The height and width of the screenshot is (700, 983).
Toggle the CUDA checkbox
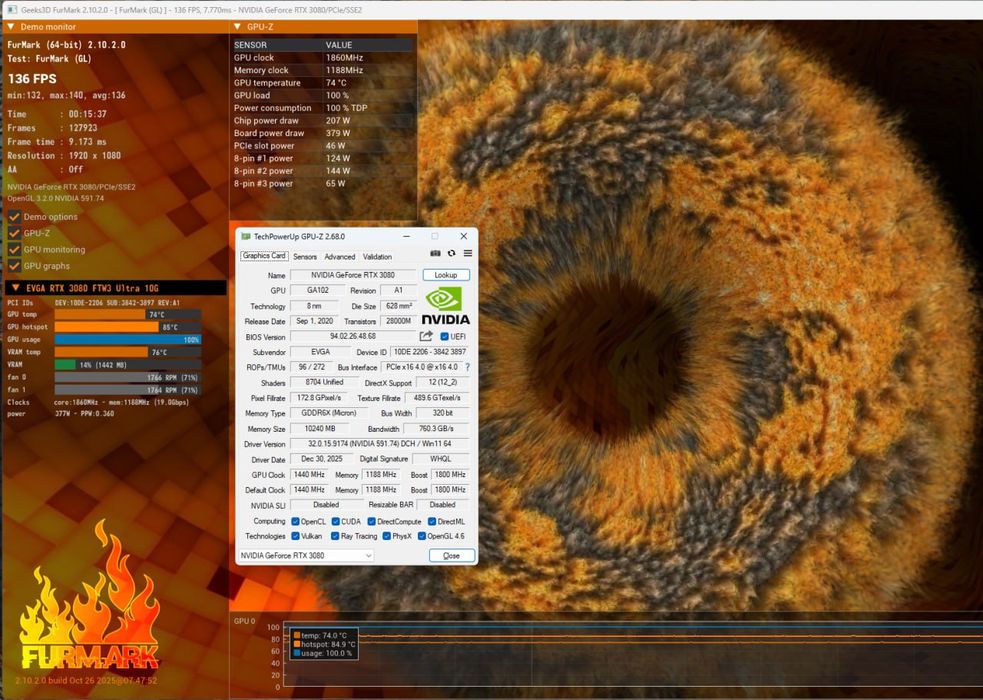[x=335, y=521]
